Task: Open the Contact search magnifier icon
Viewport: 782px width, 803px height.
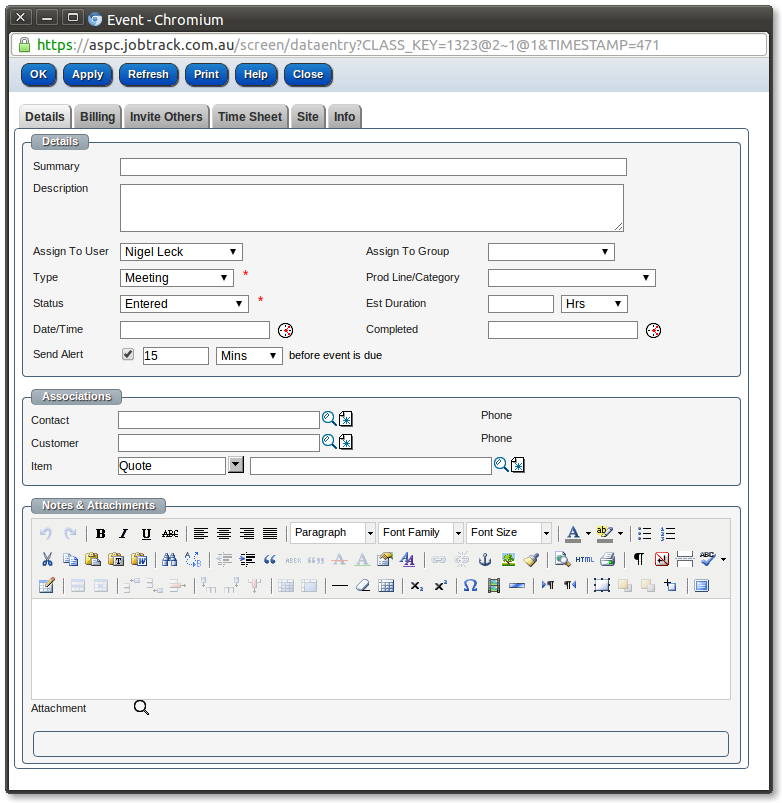Action: (328, 419)
